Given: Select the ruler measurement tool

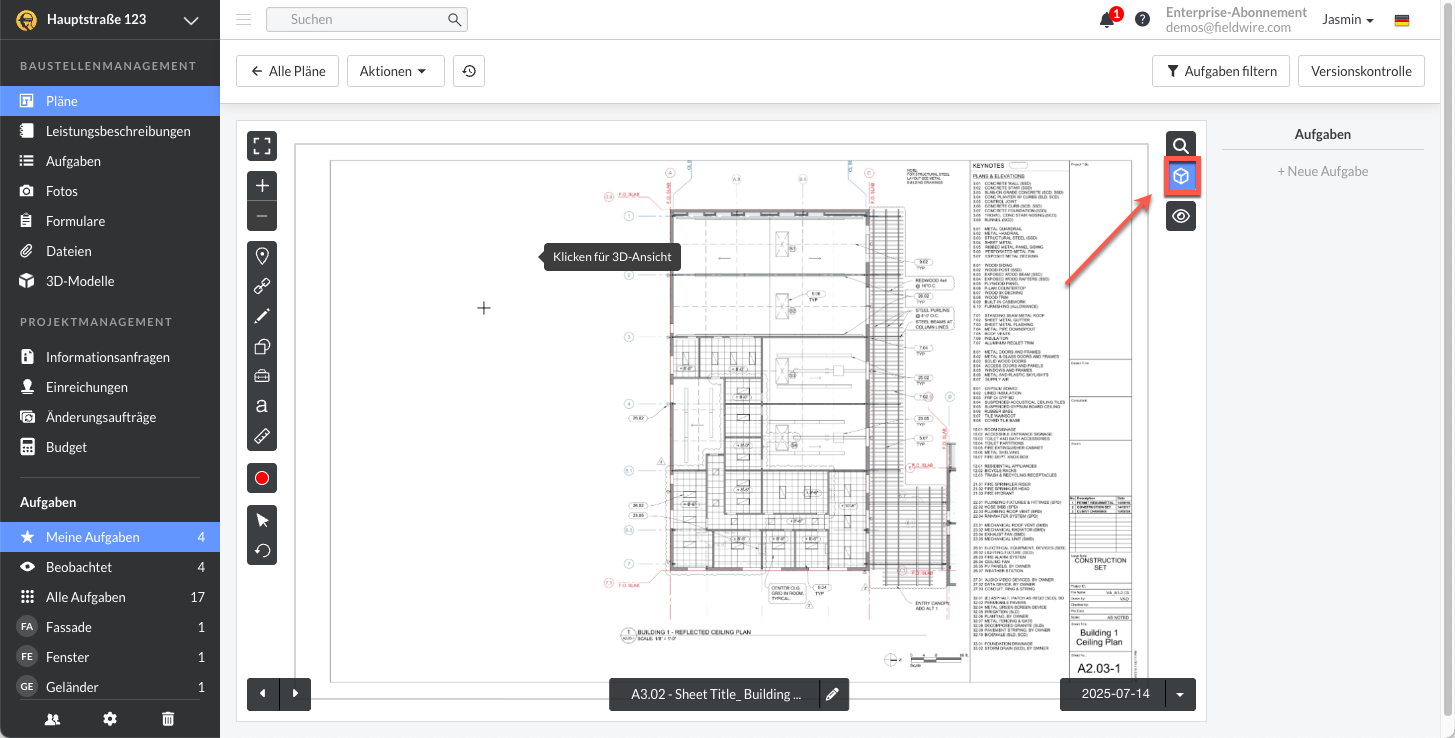Looking at the screenshot, I should coord(262,436).
